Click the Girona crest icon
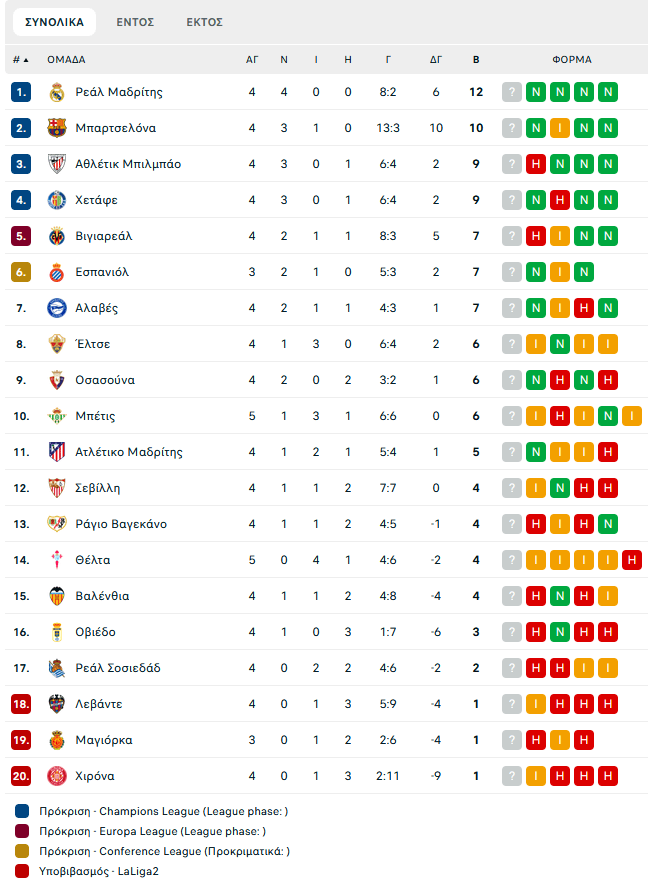648x883 pixels. click(x=56, y=776)
